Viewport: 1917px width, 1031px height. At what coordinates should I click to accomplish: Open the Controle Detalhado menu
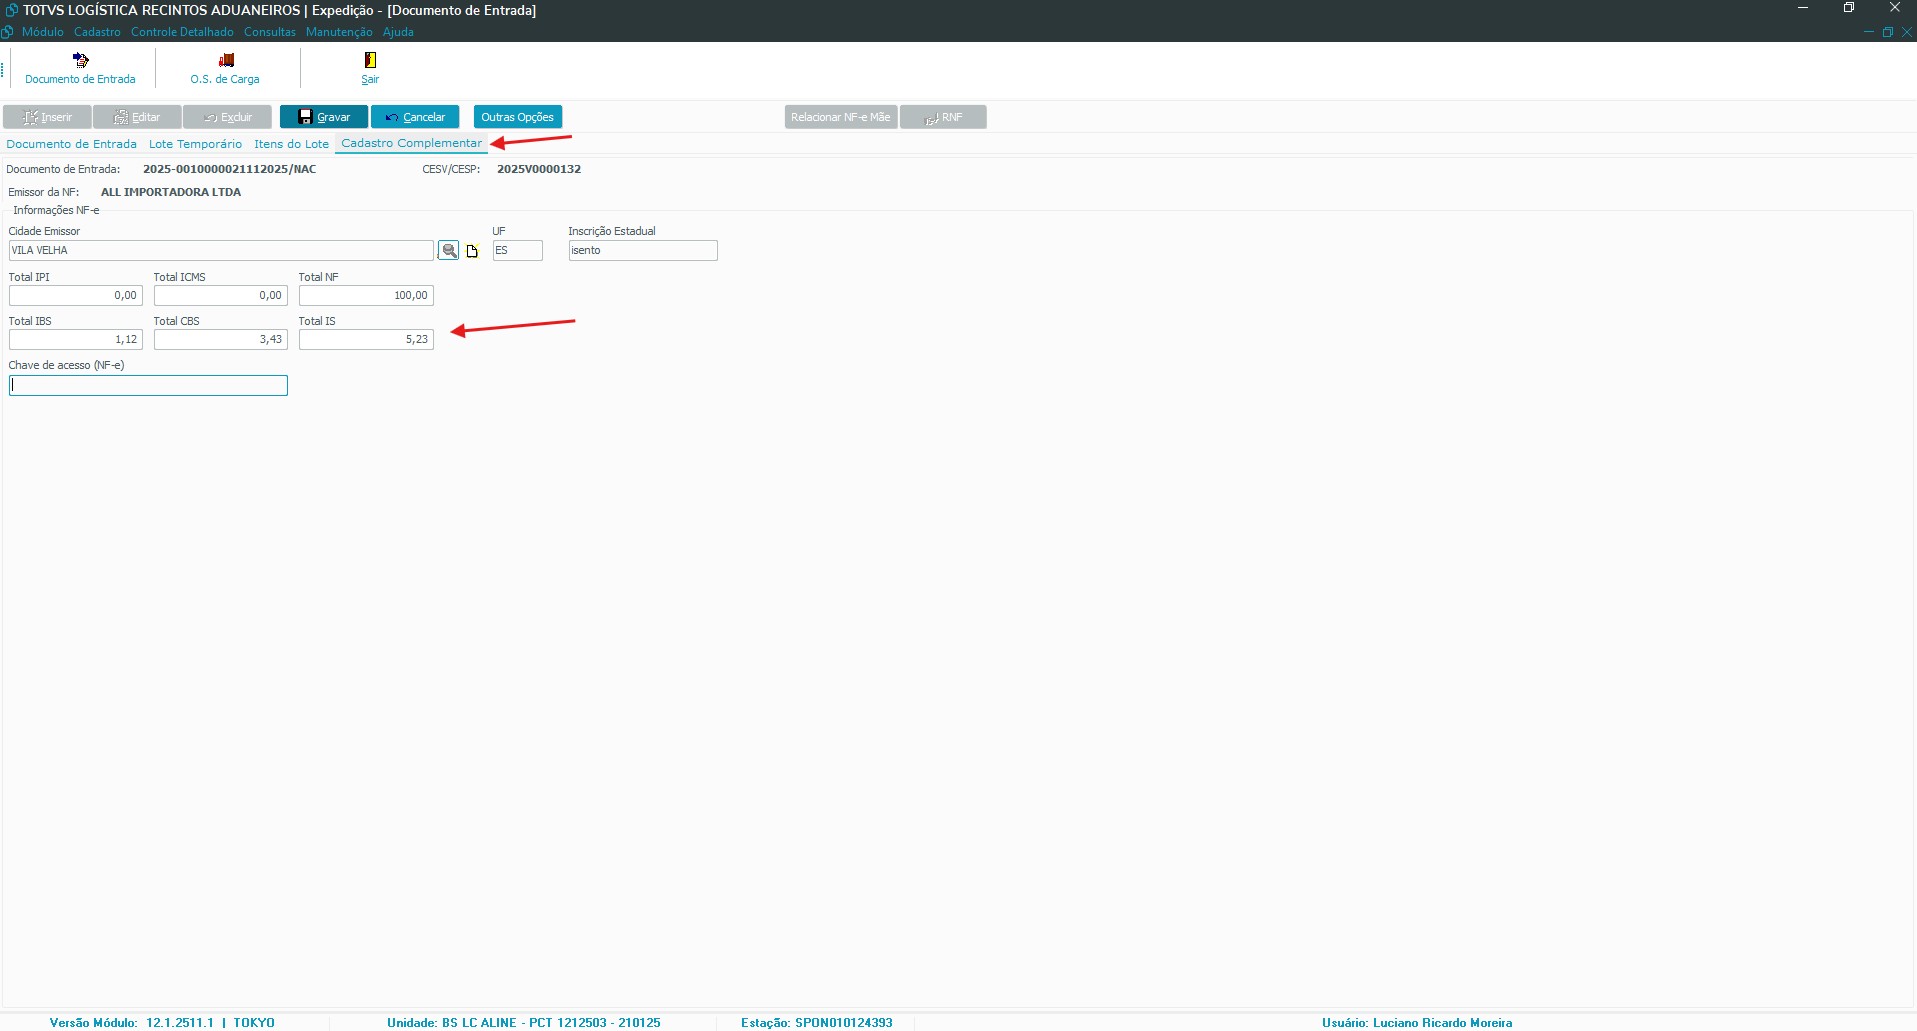coord(182,32)
